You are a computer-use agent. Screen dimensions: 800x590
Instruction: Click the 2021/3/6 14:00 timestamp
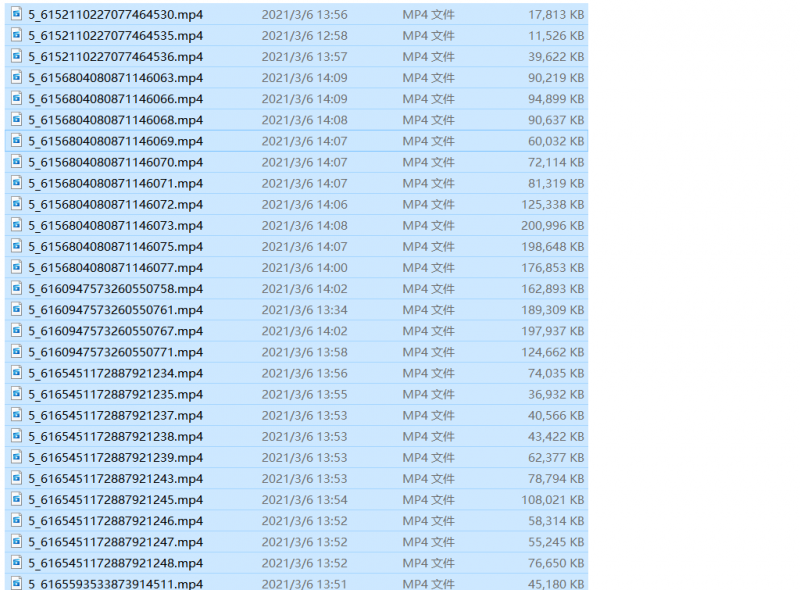(x=304, y=268)
